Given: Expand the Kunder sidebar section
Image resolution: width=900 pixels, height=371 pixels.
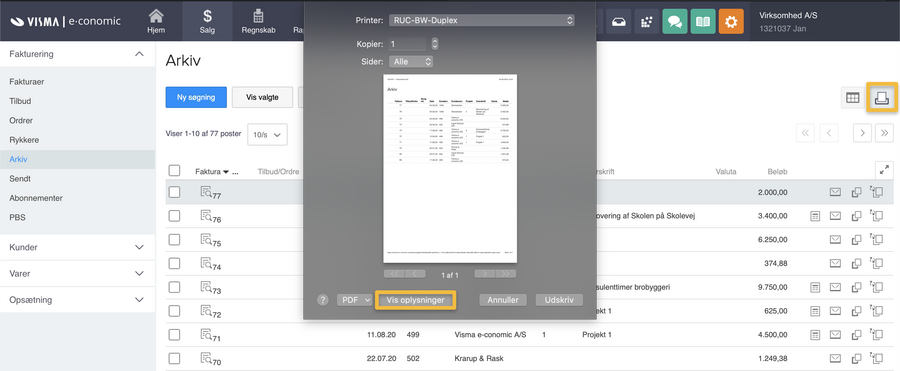Looking at the screenshot, I should pyautogui.click(x=77, y=247).
